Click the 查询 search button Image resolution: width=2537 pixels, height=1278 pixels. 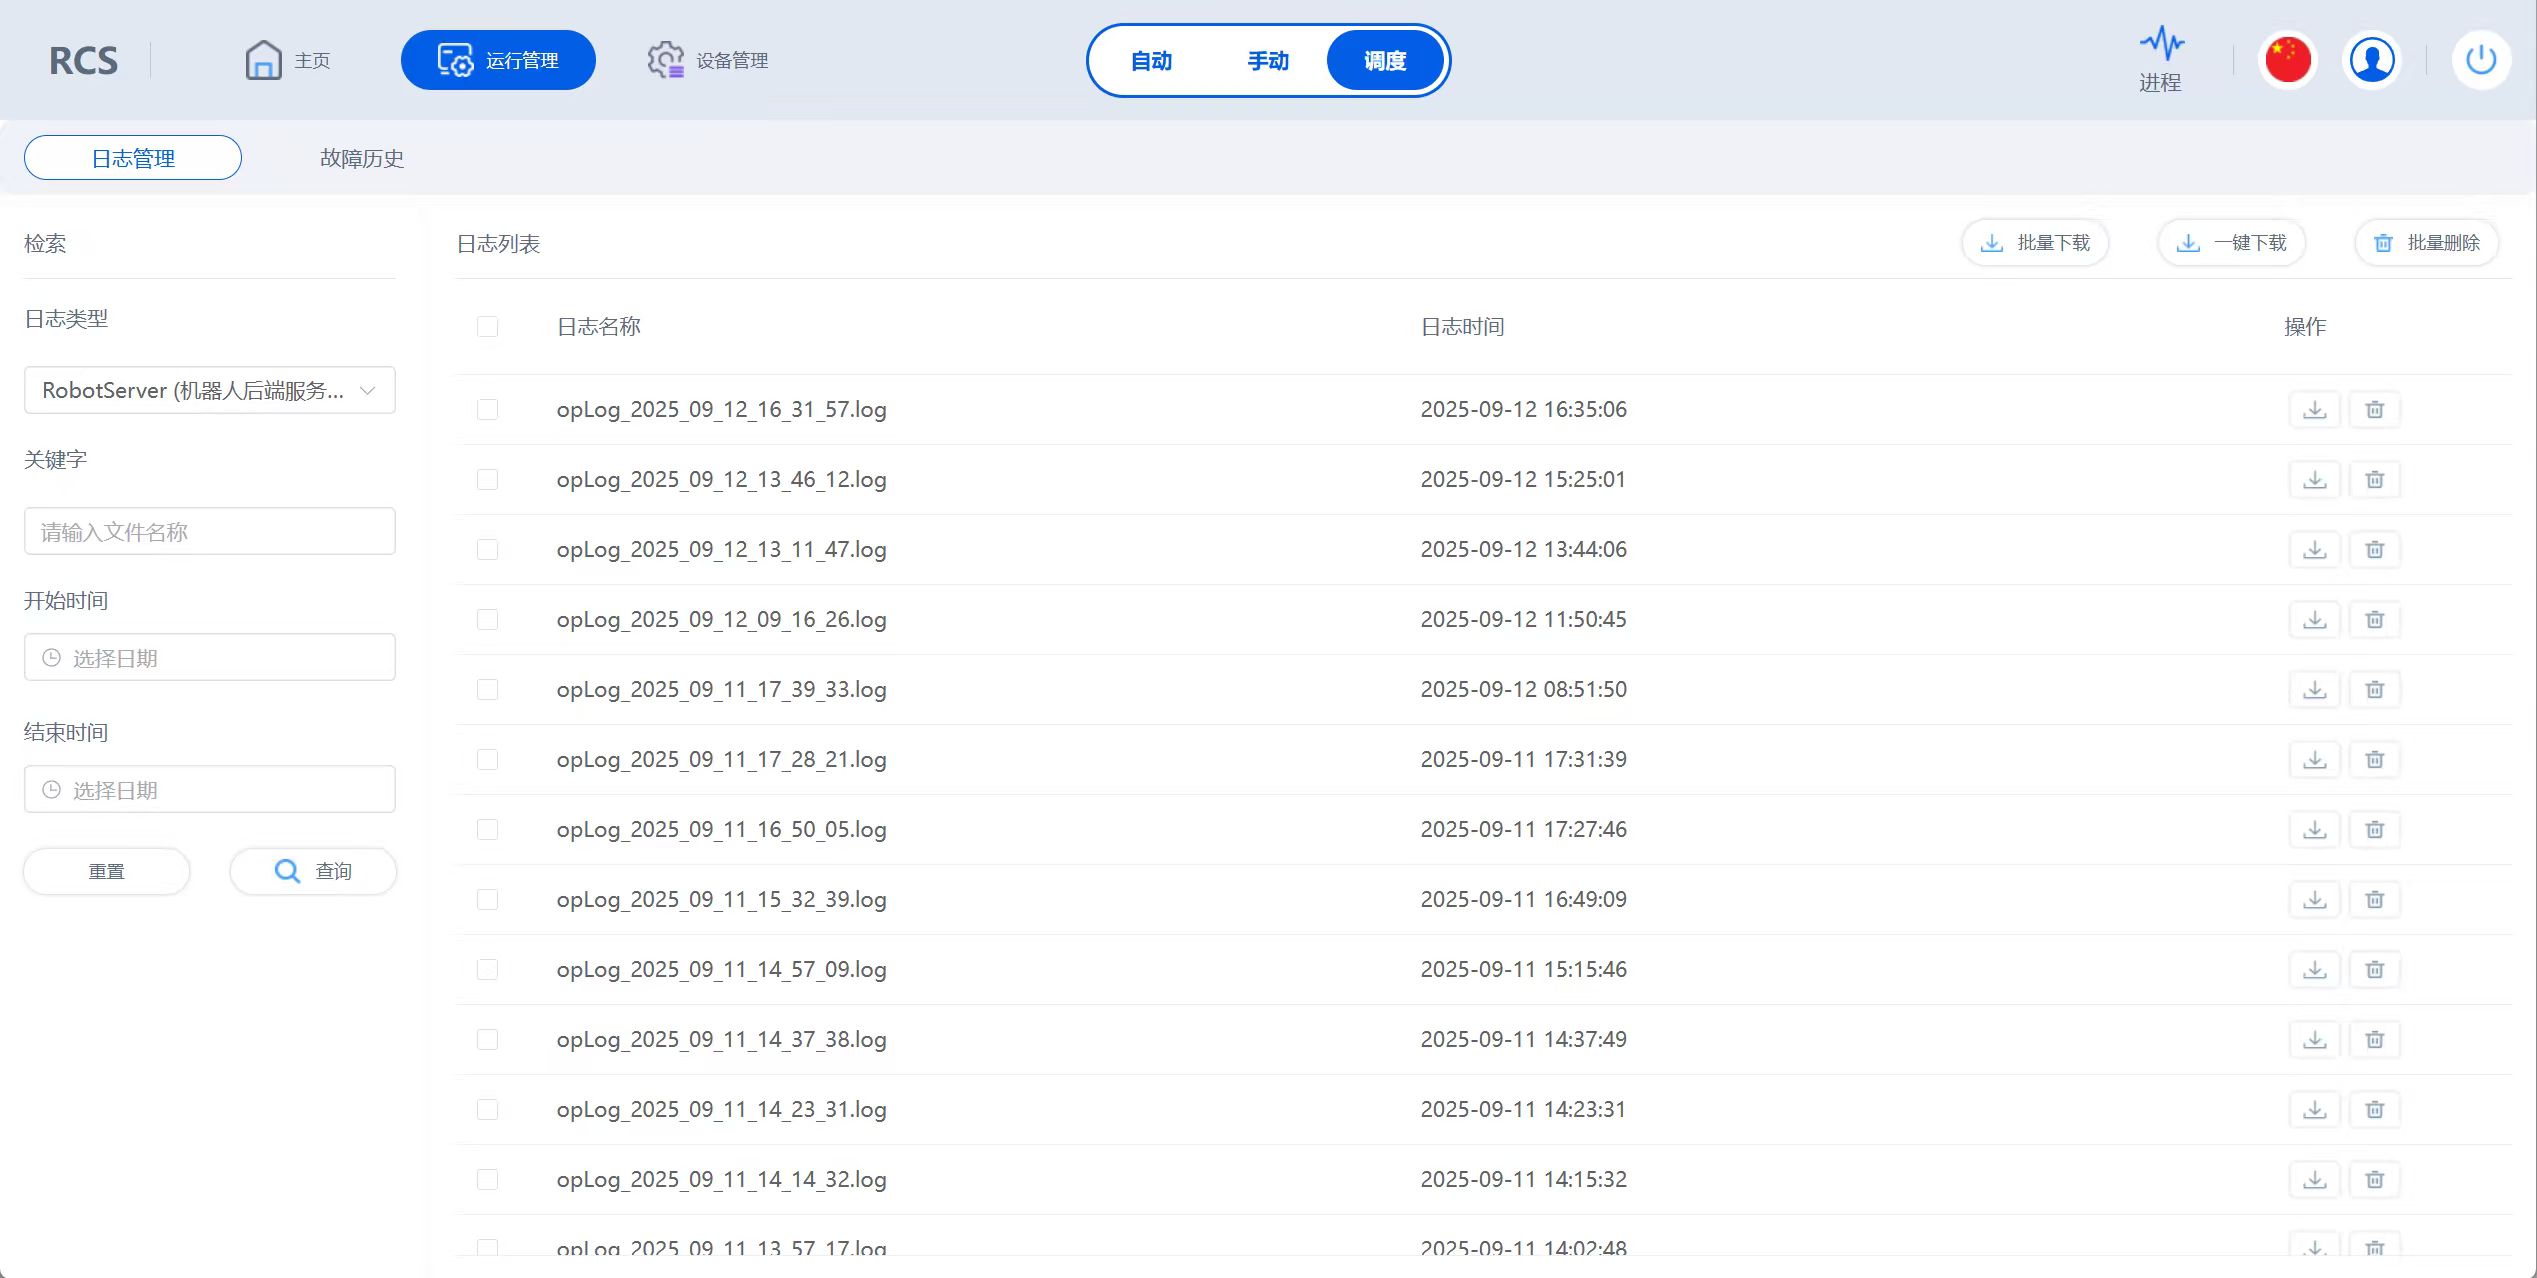tap(313, 871)
